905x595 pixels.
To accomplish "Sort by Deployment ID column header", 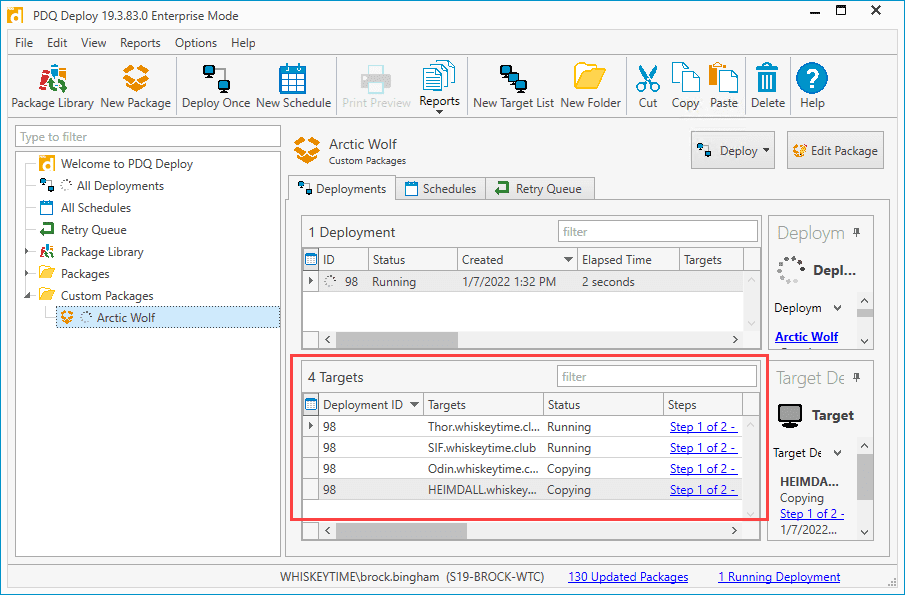I will click(x=371, y=405).
